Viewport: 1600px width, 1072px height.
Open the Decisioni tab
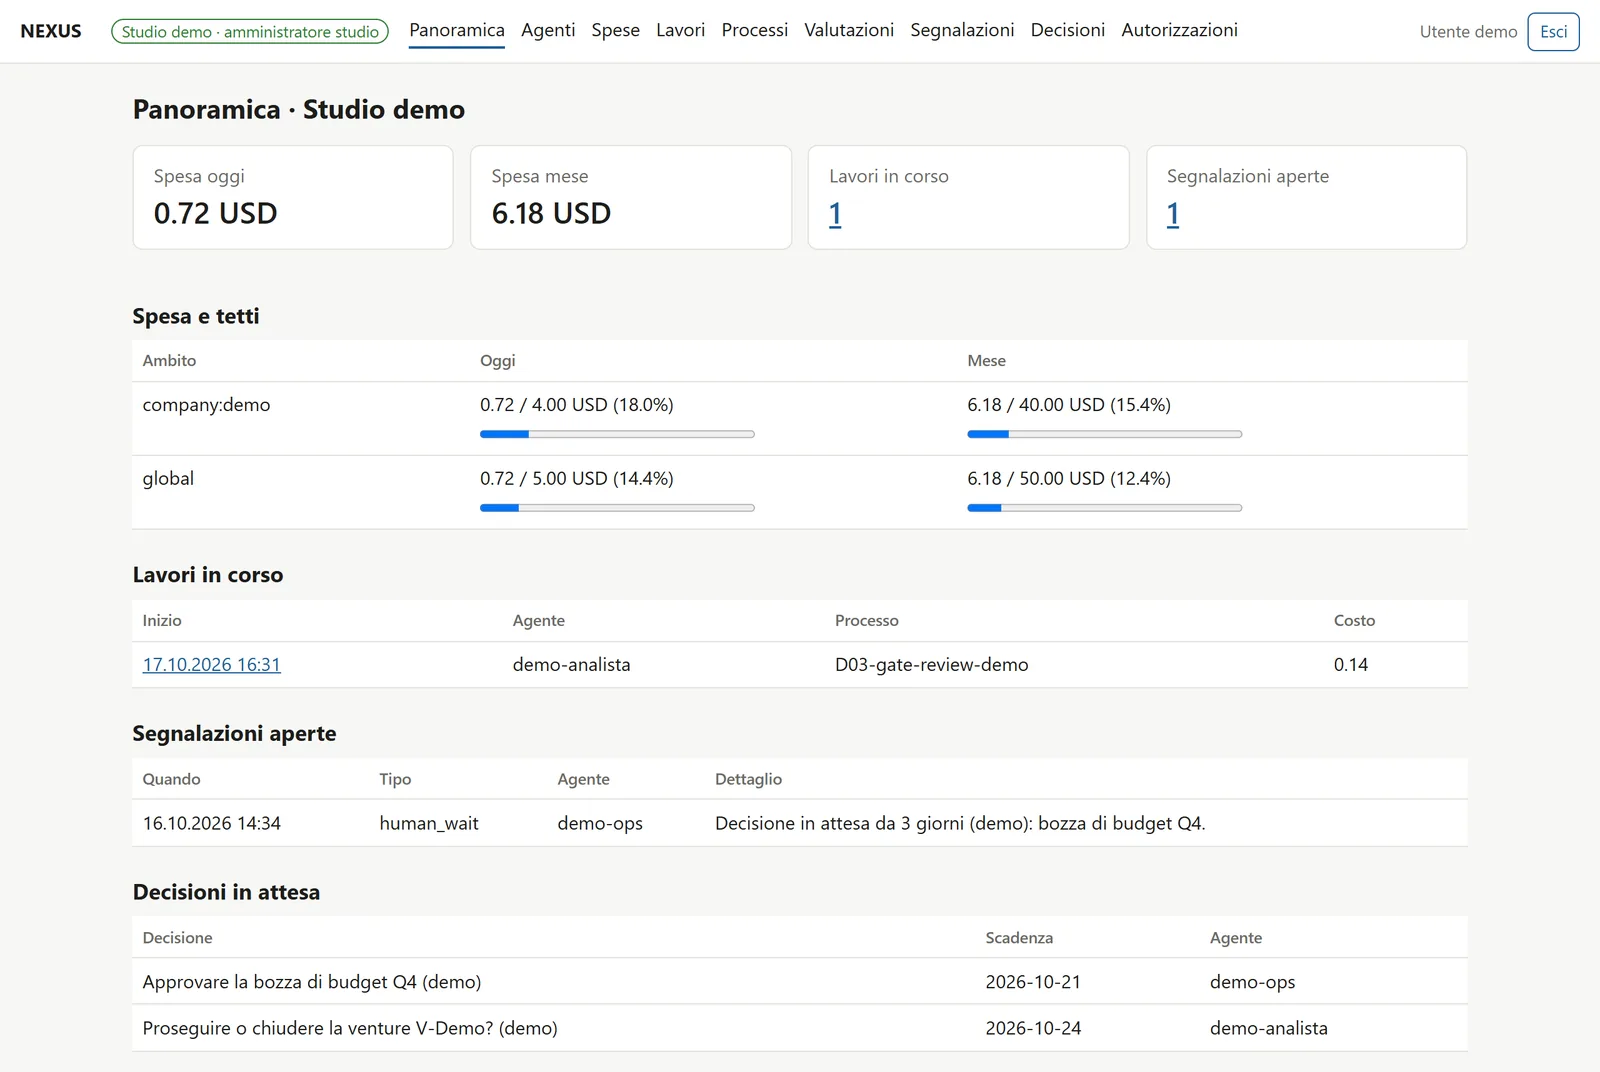tap(1067, 30)
